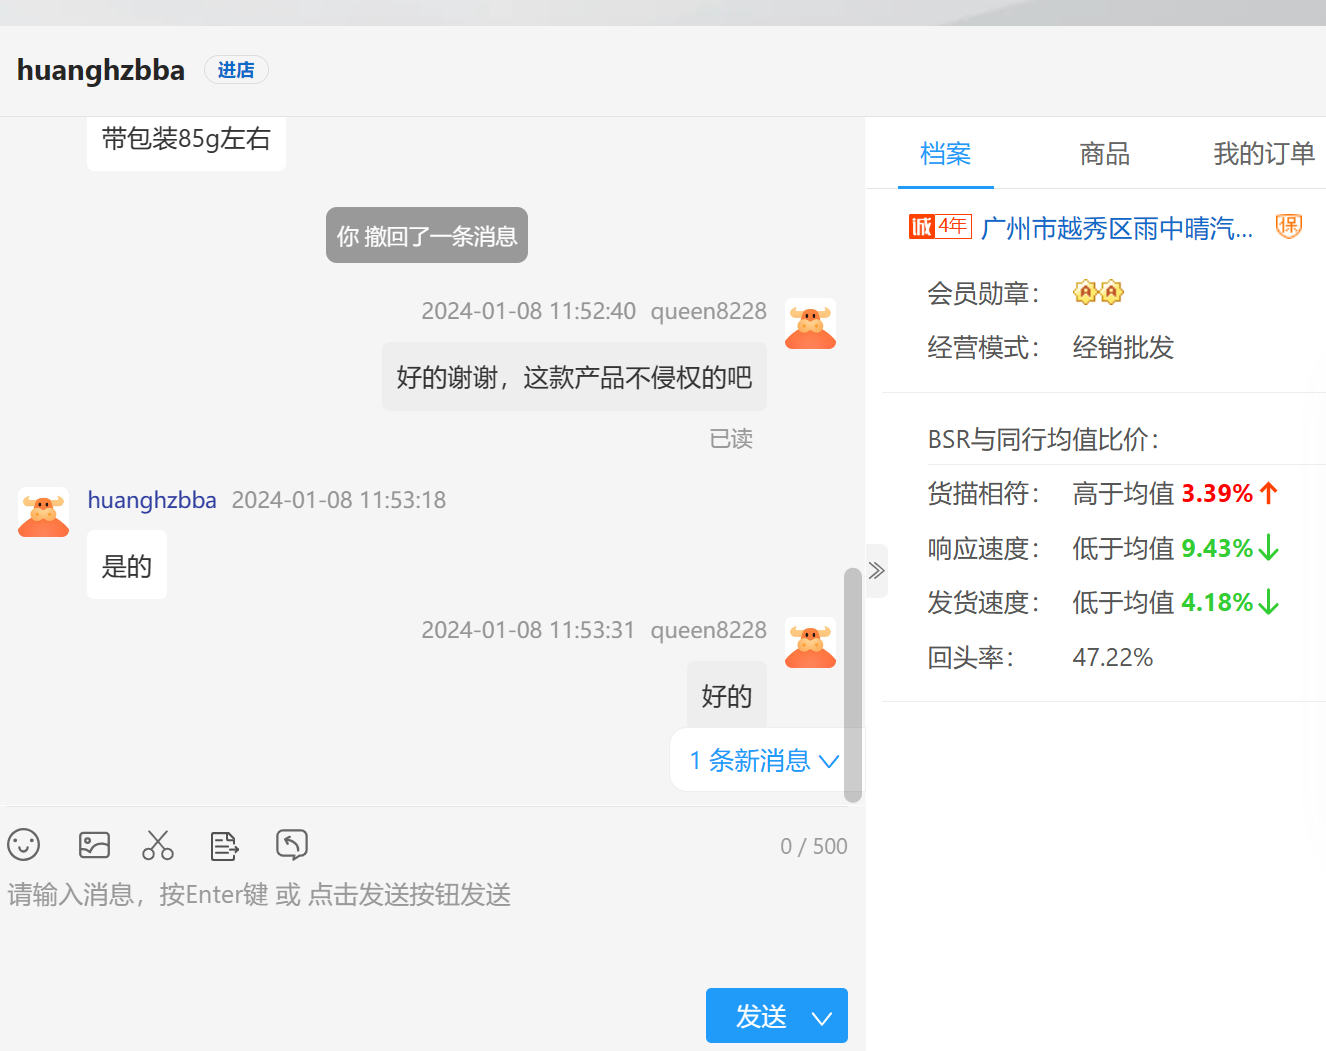Click the 进店 enter shop button
Viewport: 1326px width, 1051px height.
236,70
